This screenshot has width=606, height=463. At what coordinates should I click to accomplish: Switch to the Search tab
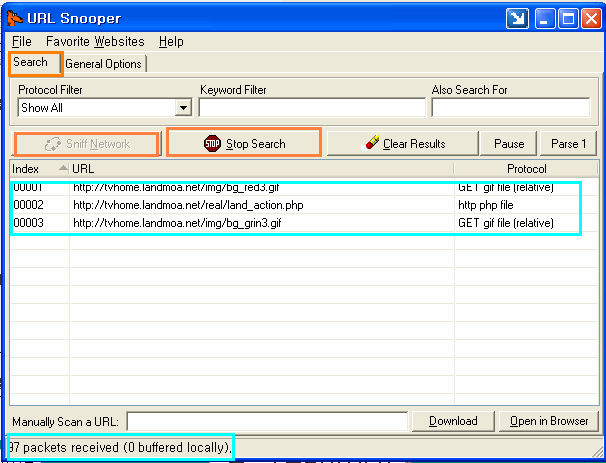pyautogui.click(x=34, y=63)
